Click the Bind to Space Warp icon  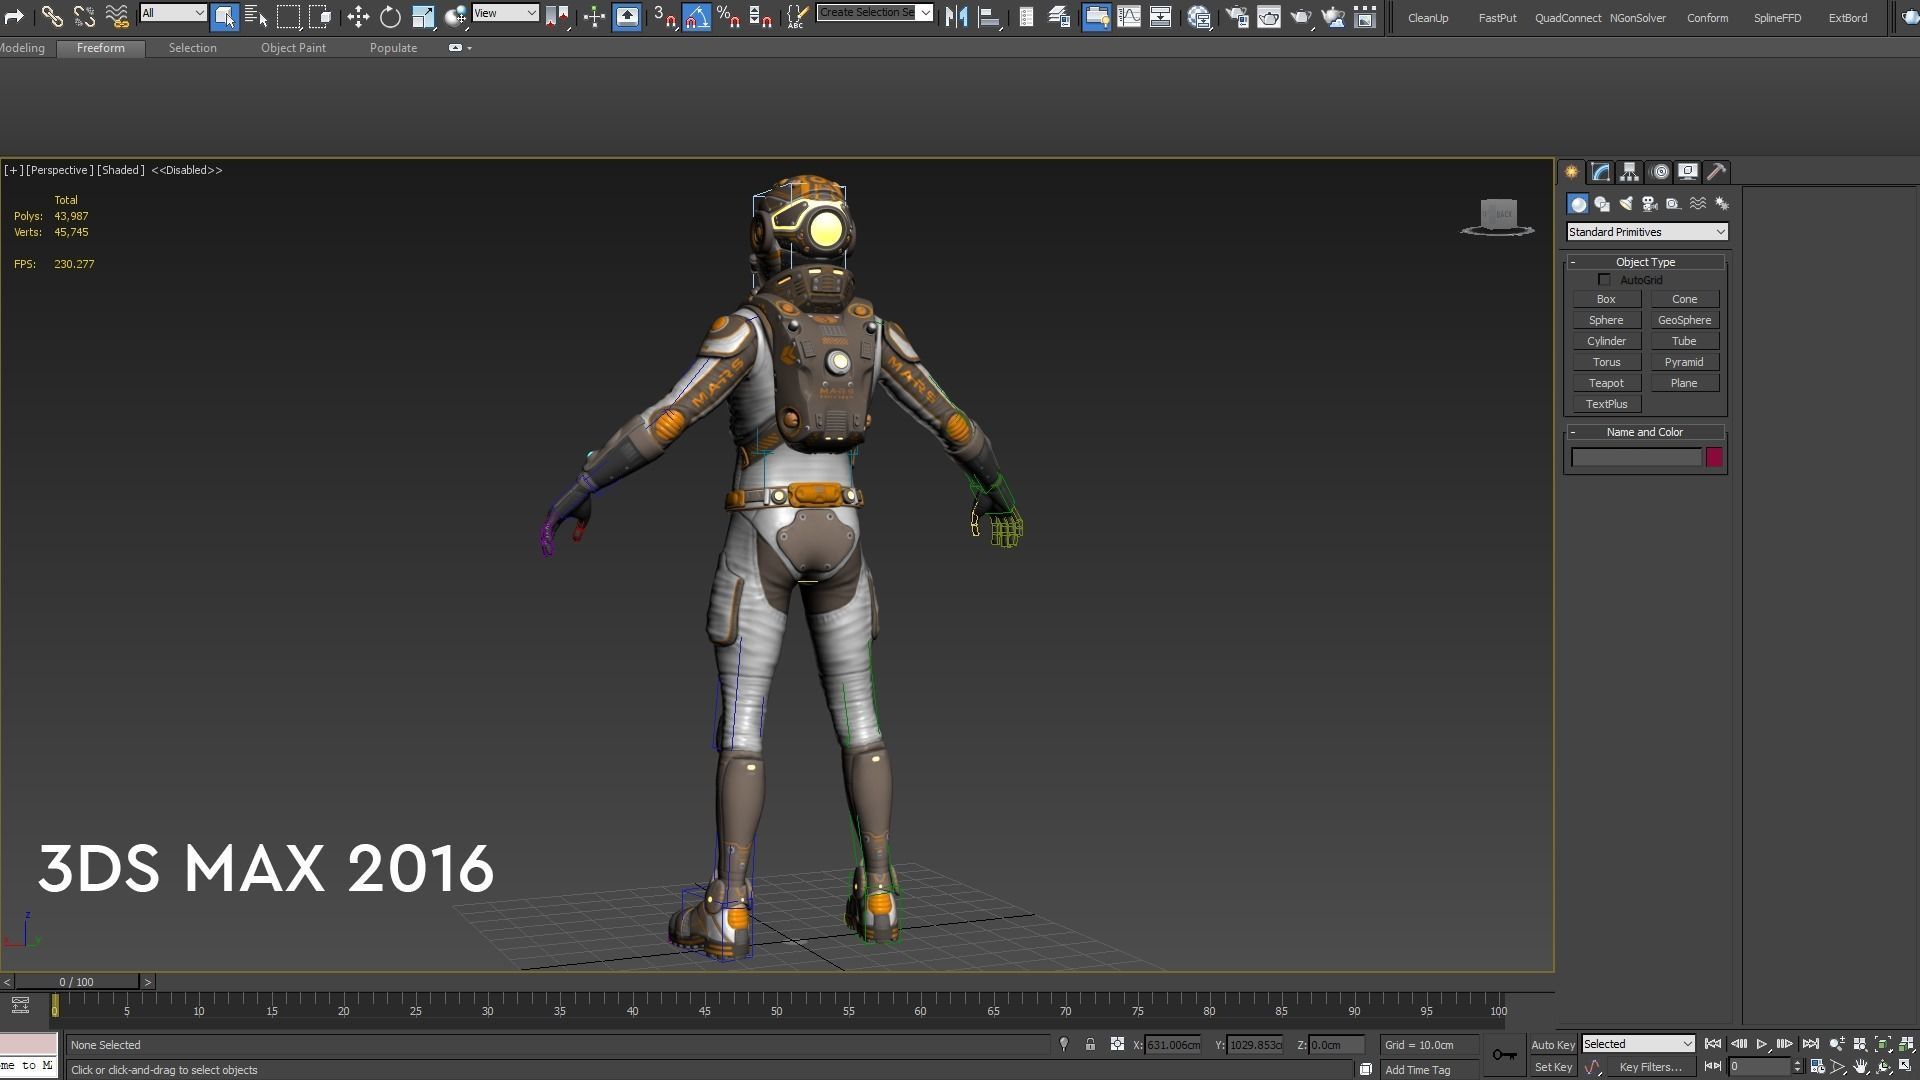point(117,16)
